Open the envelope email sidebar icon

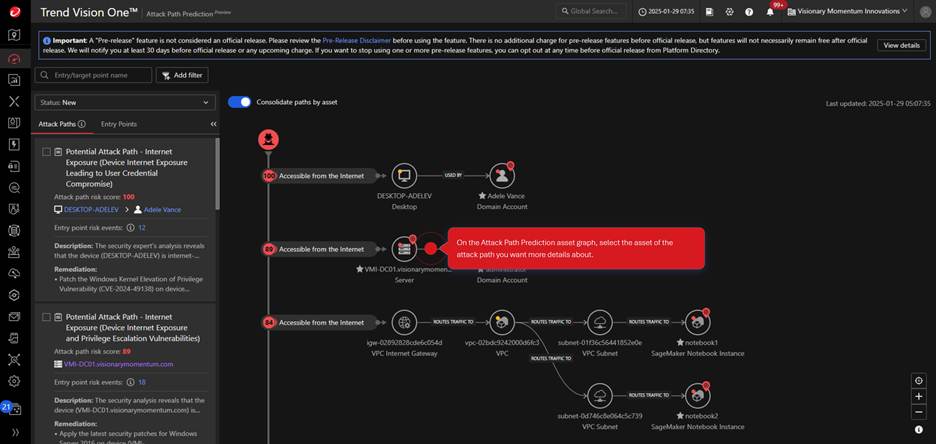click(14, 317)
